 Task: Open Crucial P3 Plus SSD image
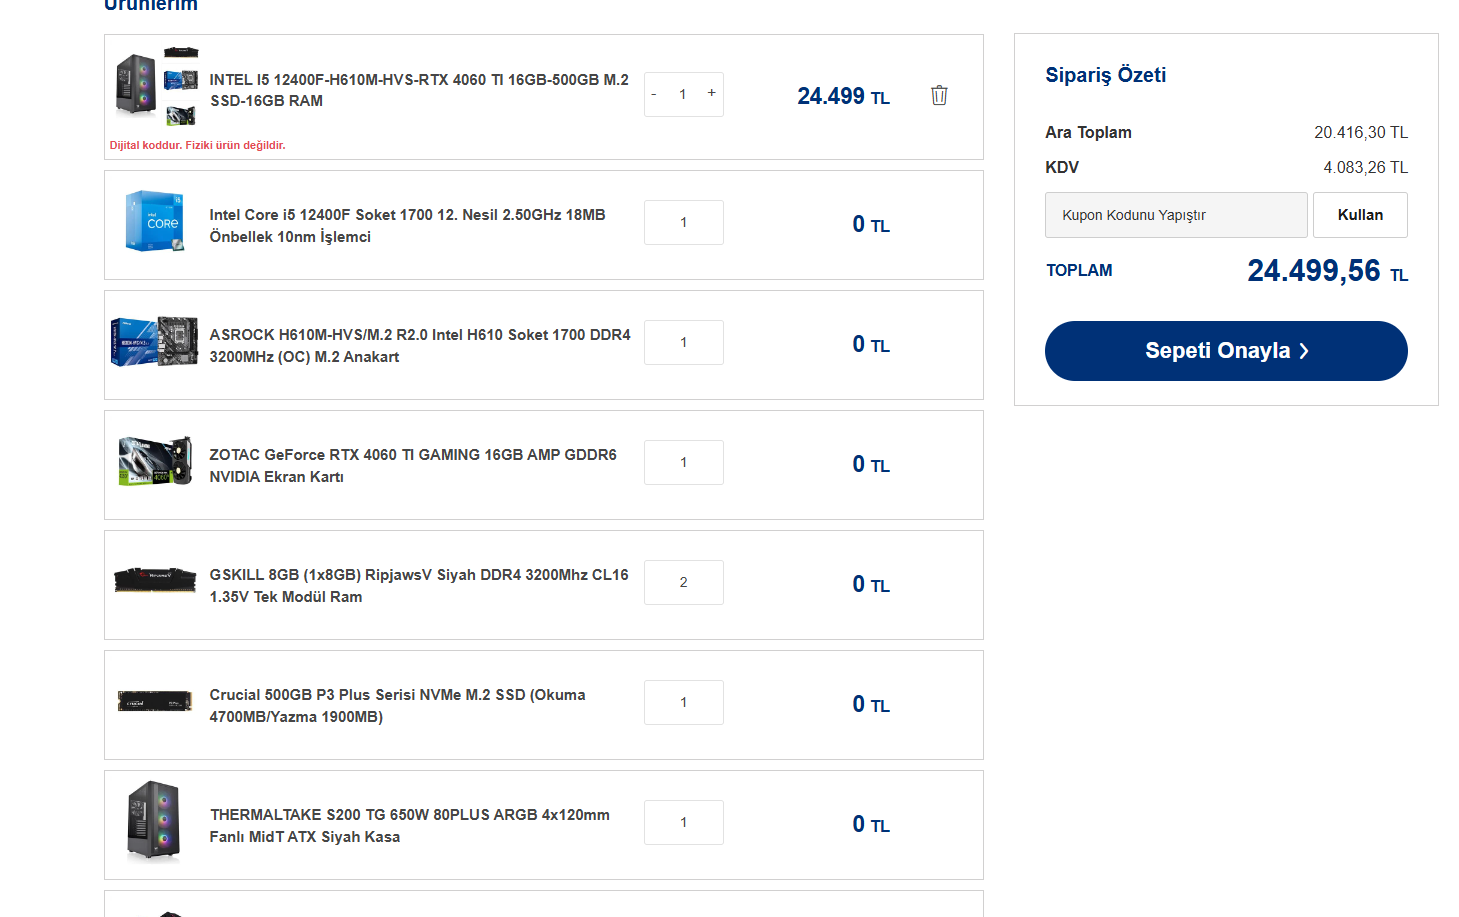click(155, 701)
